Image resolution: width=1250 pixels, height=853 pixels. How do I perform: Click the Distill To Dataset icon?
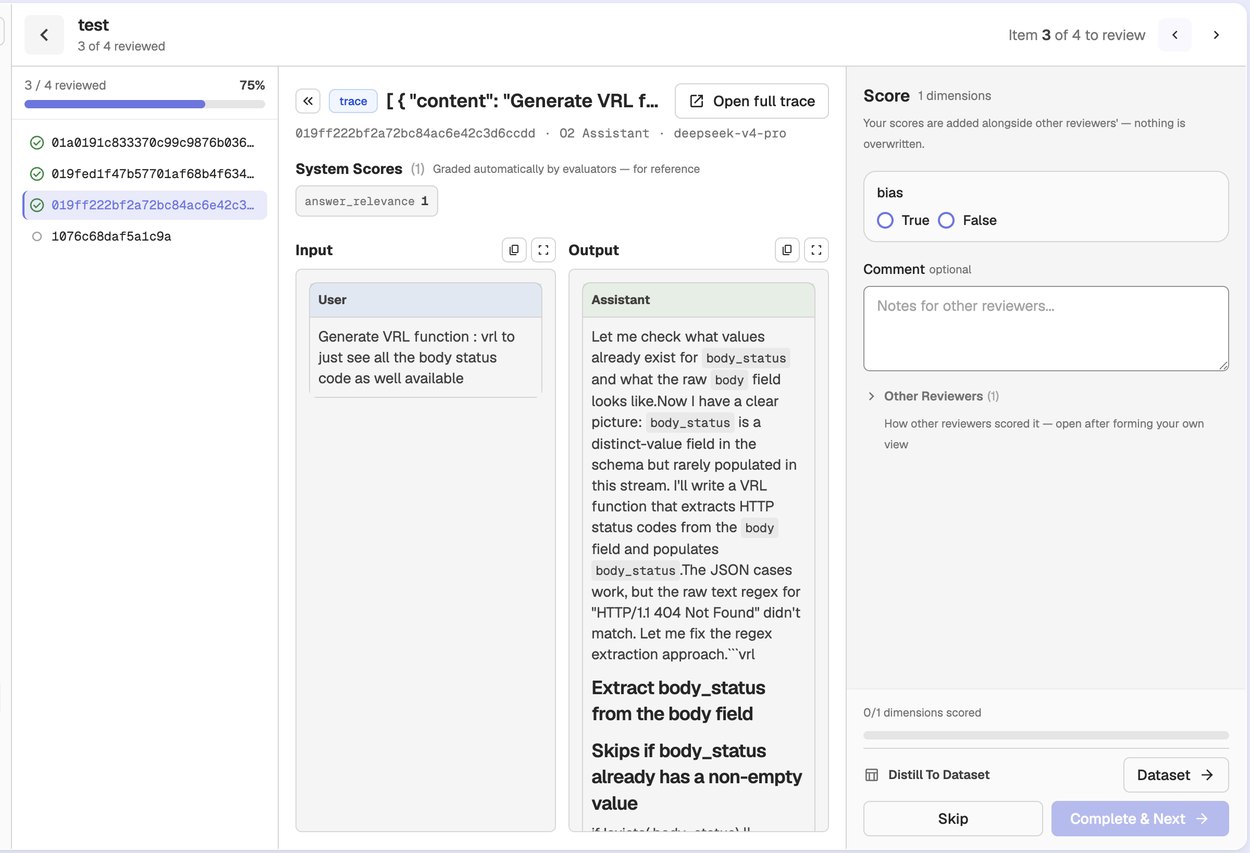[871, 775]
